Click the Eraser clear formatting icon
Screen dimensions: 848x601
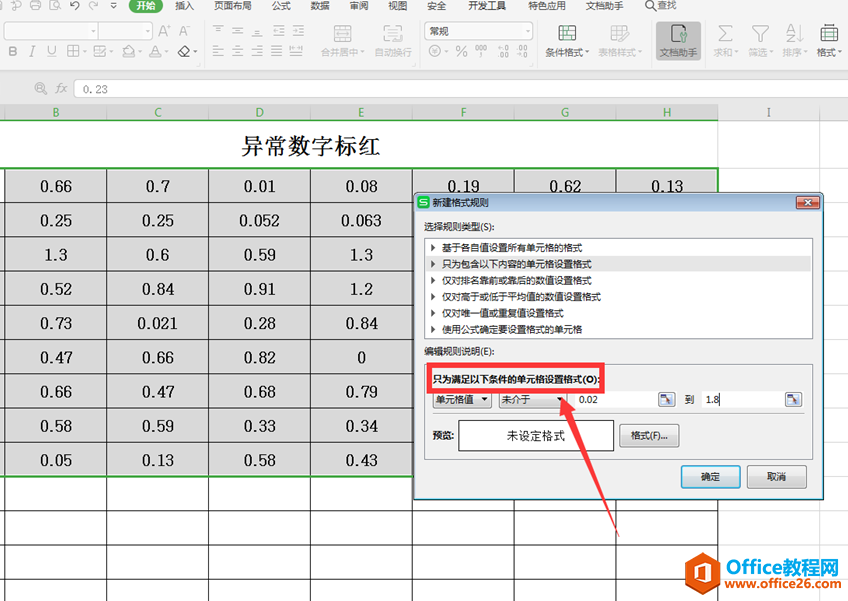click(184, 51)
